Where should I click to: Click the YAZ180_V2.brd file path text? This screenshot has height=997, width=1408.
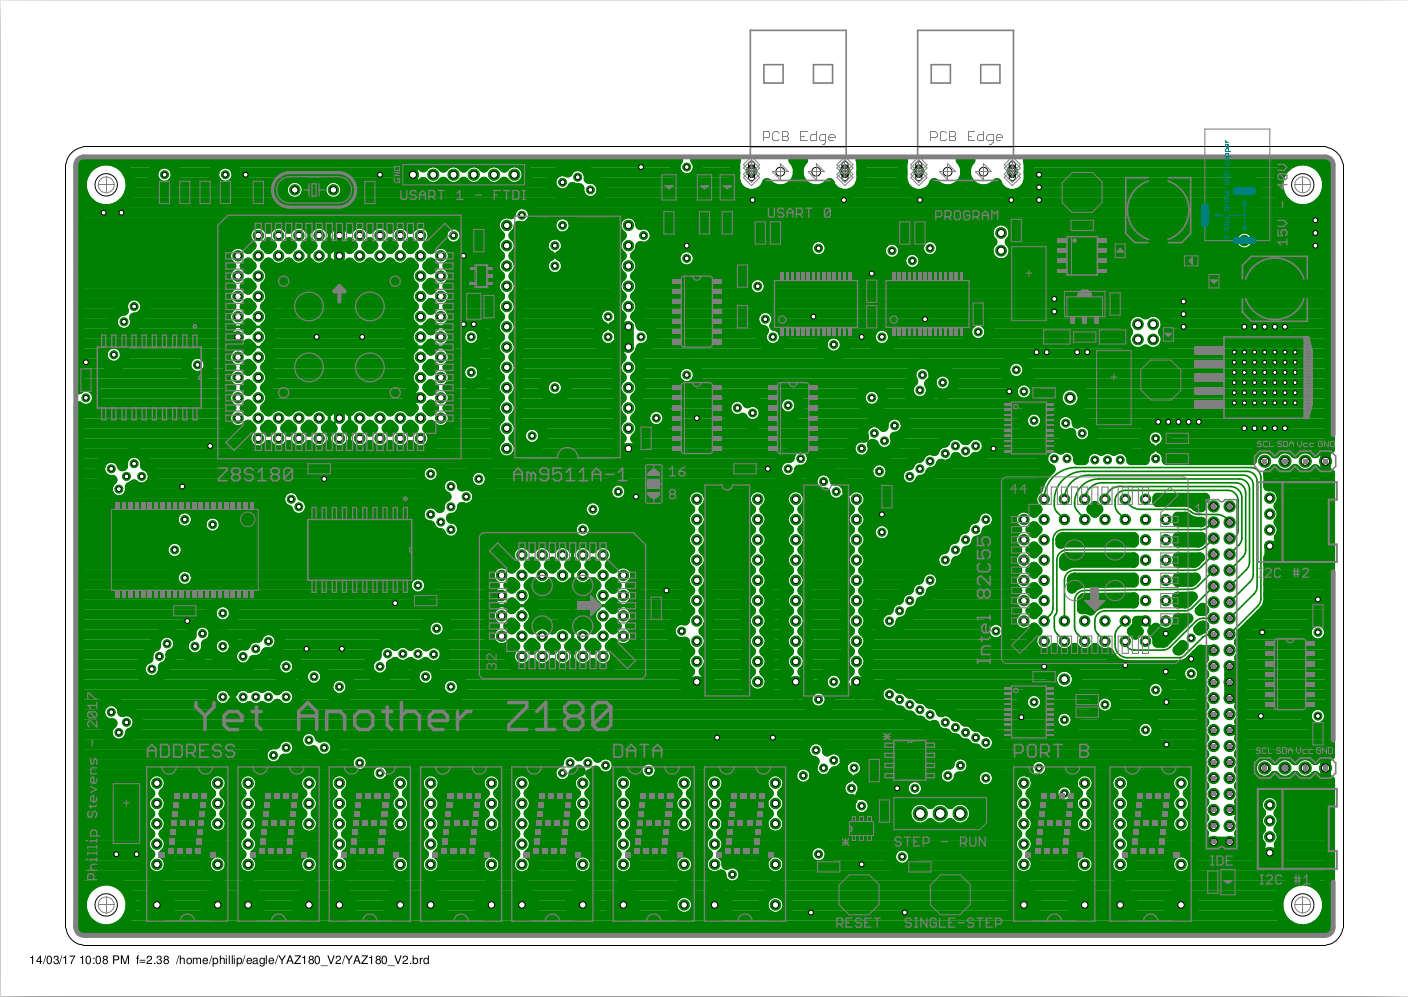pos(302,960)
